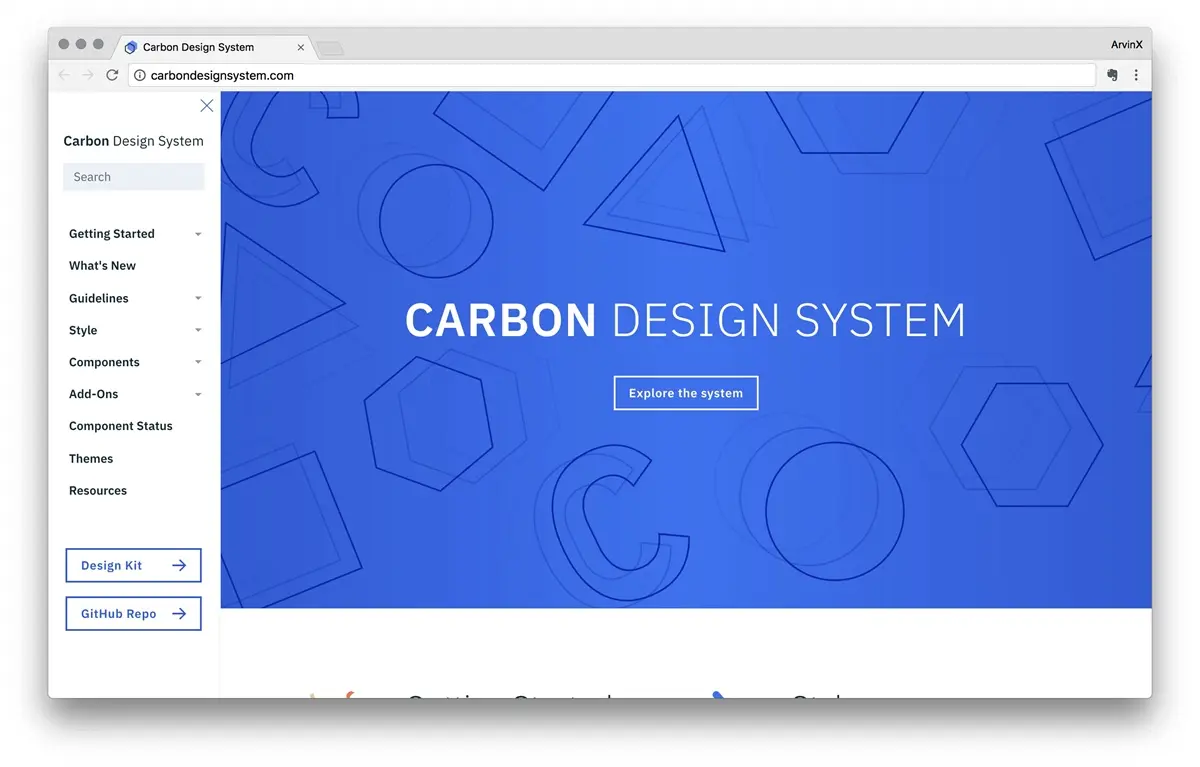
Task: Open a new browser tab
Action: click(330, 48)
